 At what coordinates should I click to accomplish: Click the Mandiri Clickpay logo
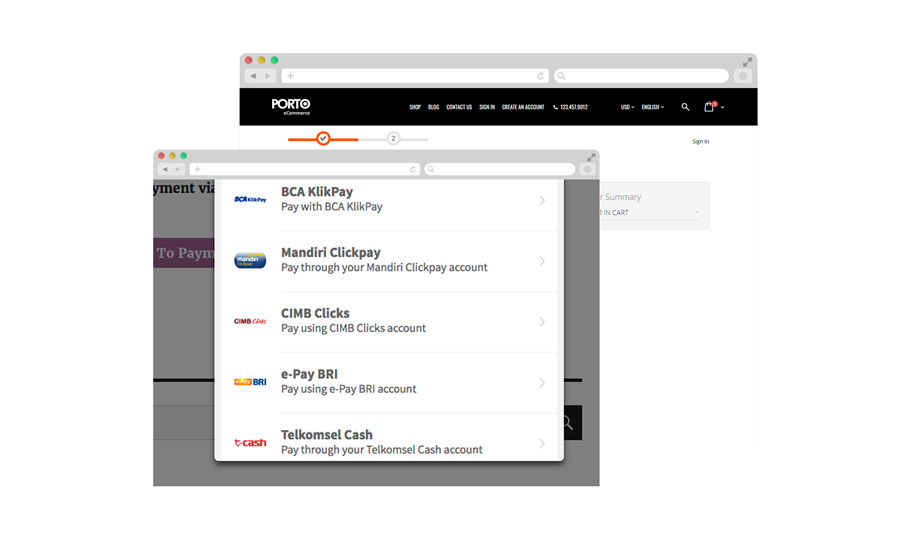pos(250,261)
